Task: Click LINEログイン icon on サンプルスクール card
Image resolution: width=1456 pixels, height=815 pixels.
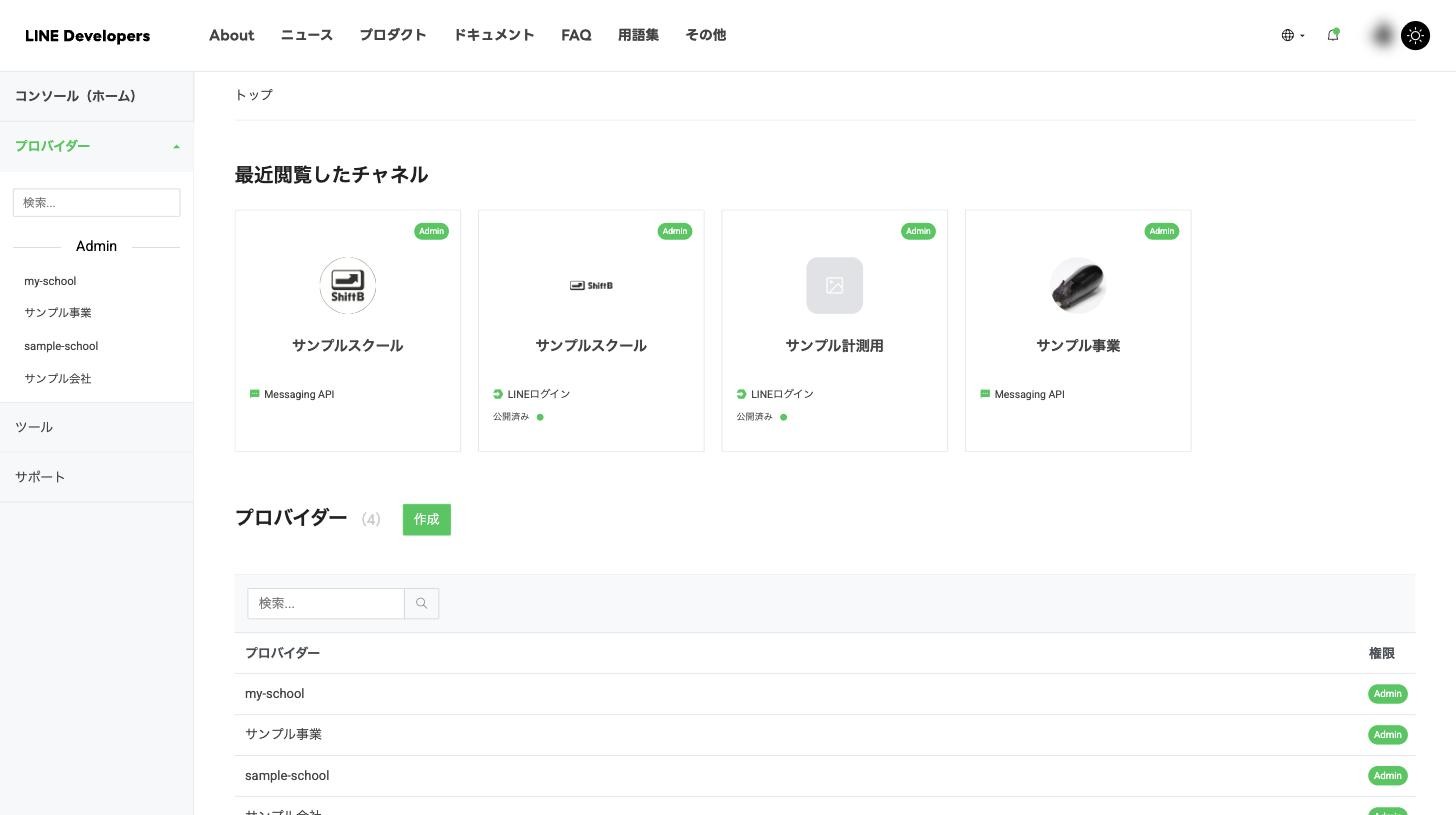Action: click(x=498, y=394)
